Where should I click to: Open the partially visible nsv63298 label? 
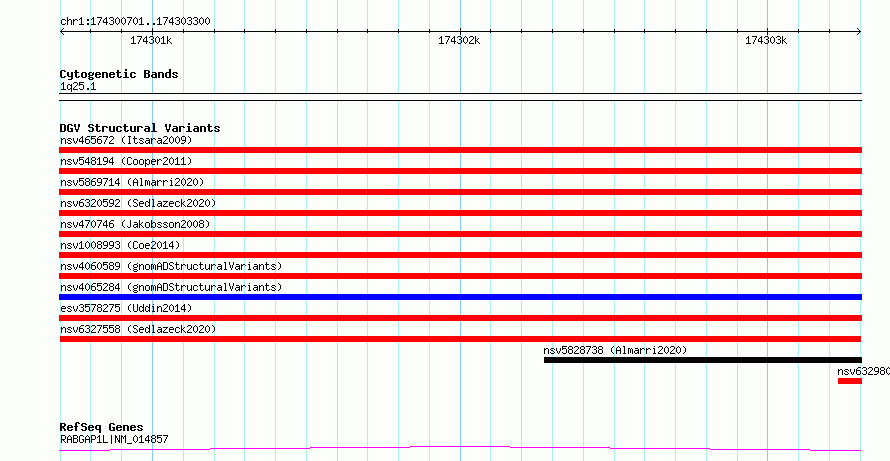[x=863, y=371]
